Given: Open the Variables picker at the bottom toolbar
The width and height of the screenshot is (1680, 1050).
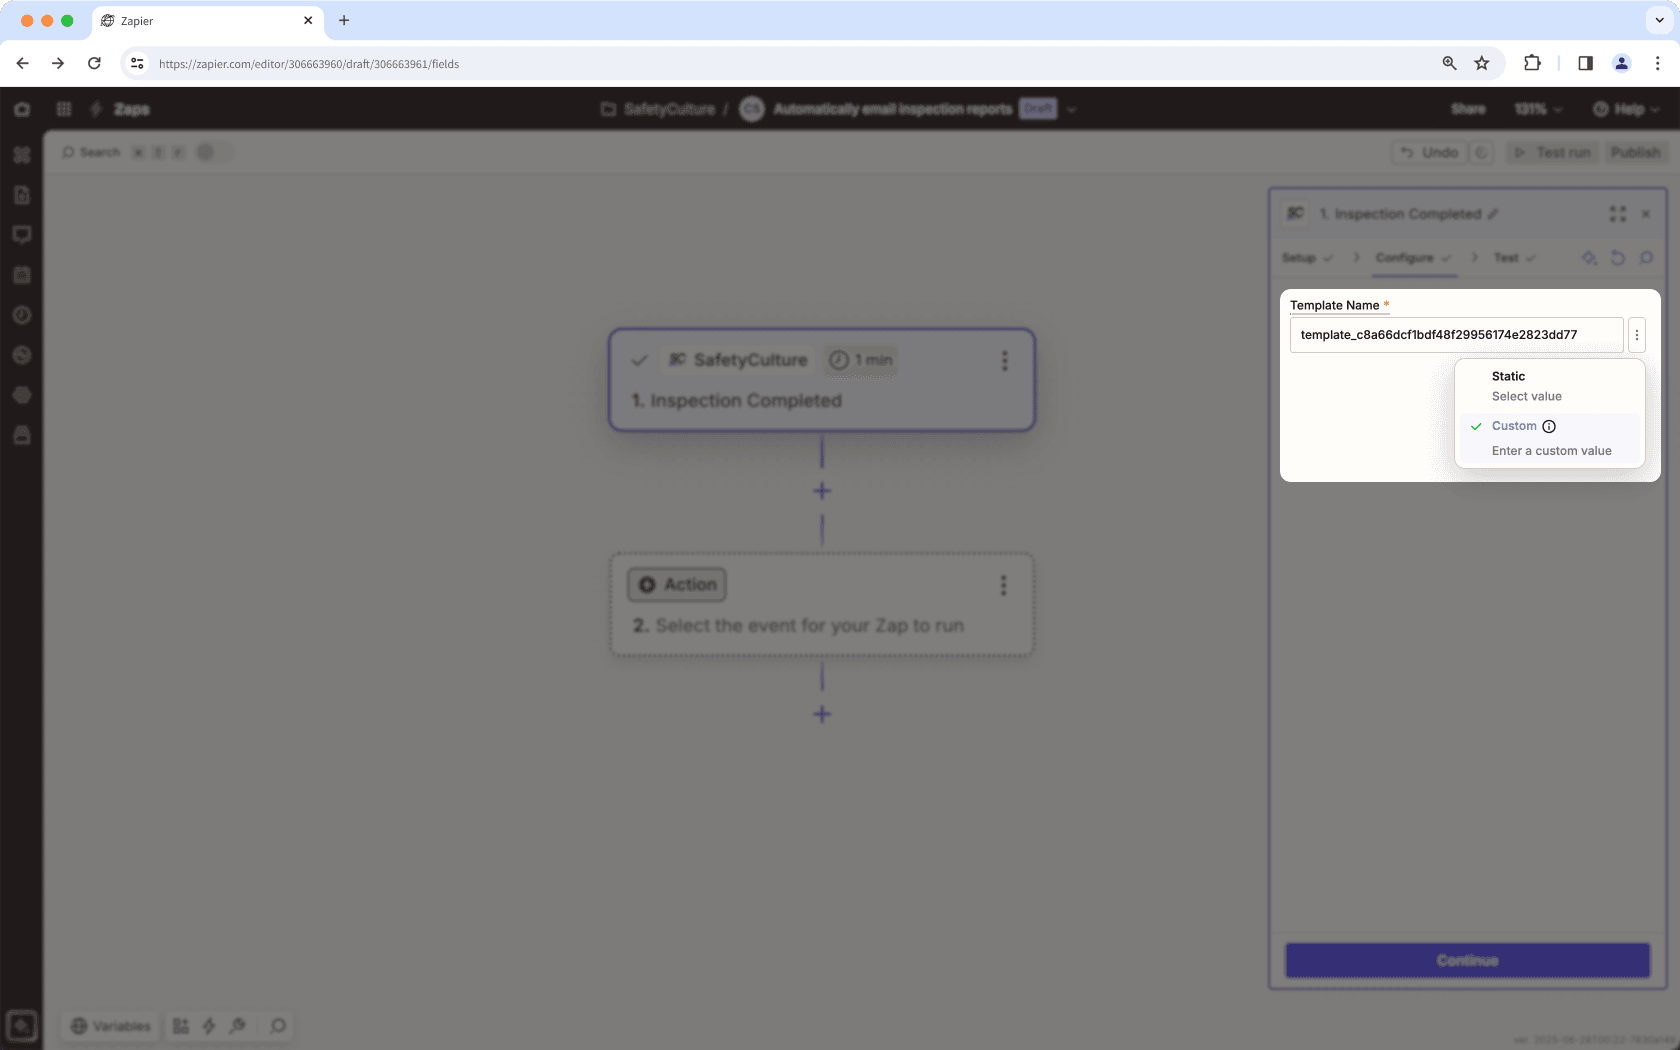Looking at the screenshot, I should [x=110, y=1026].
